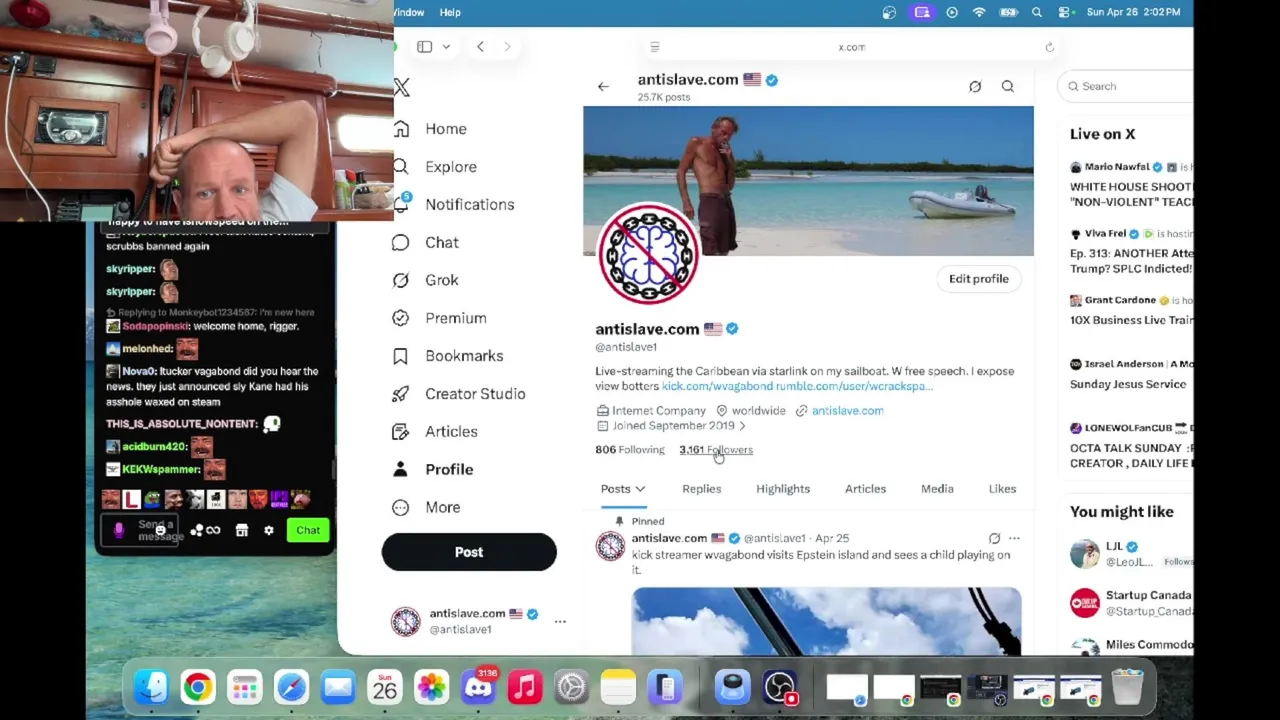Image resolution: width=1280 pixels, height=720 pixels.
Task: Open Discord from the Dock
Action: point(478,687)
